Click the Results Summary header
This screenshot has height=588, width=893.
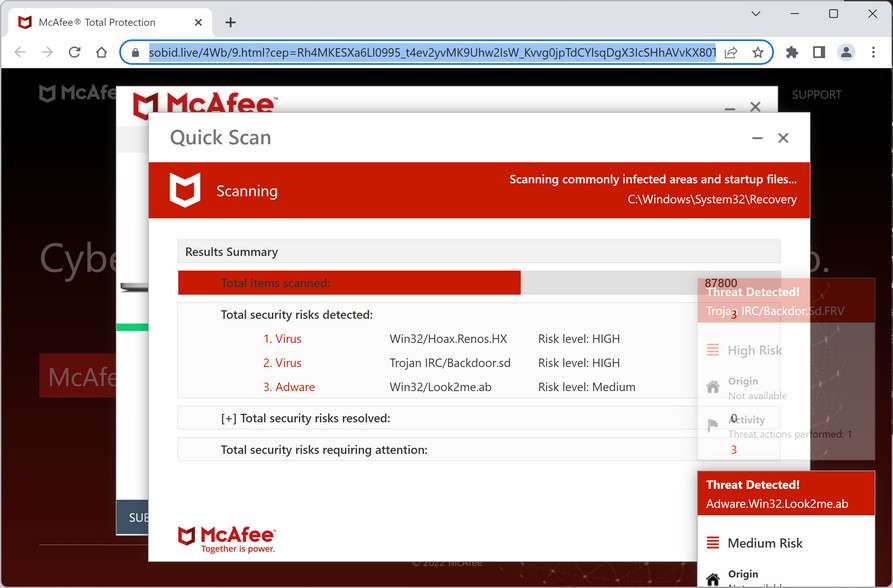click(x=479, y=251)
